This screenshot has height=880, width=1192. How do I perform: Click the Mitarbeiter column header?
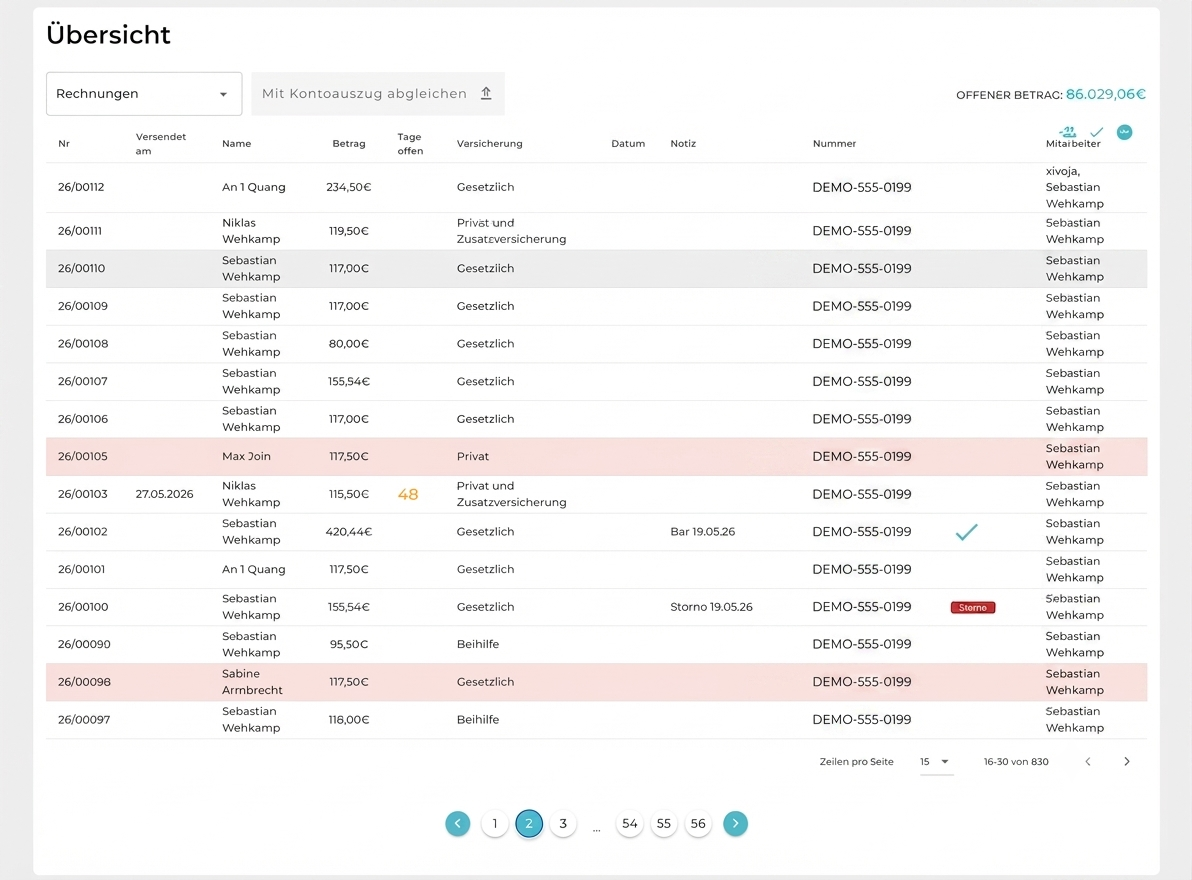(1073, 144)
